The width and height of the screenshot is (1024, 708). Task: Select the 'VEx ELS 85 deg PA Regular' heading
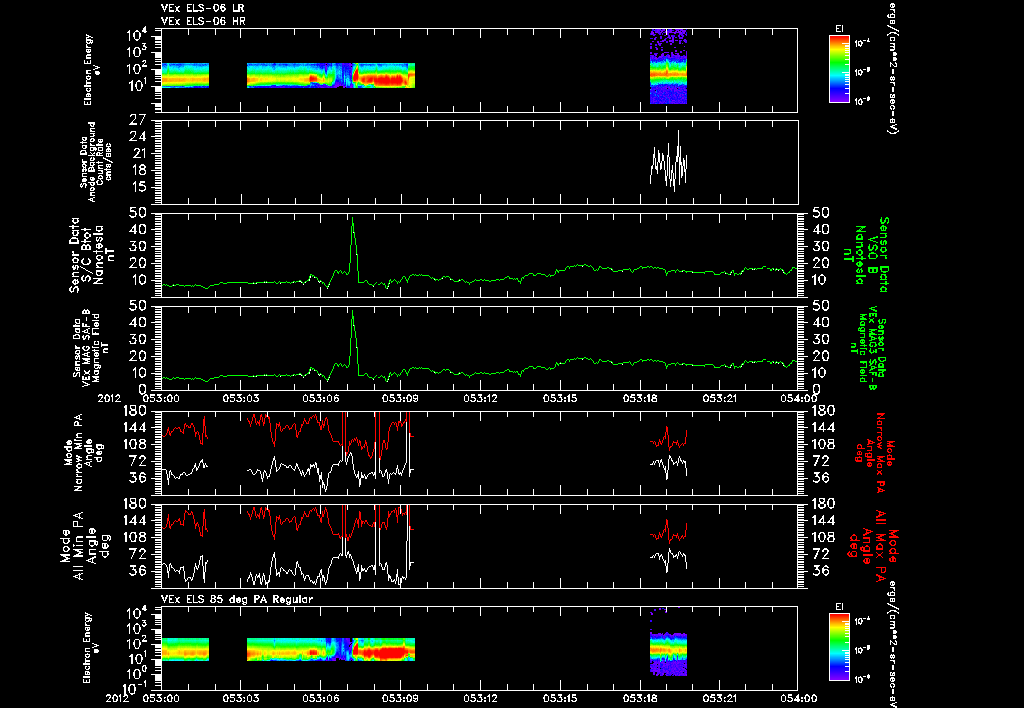[237, 599]
